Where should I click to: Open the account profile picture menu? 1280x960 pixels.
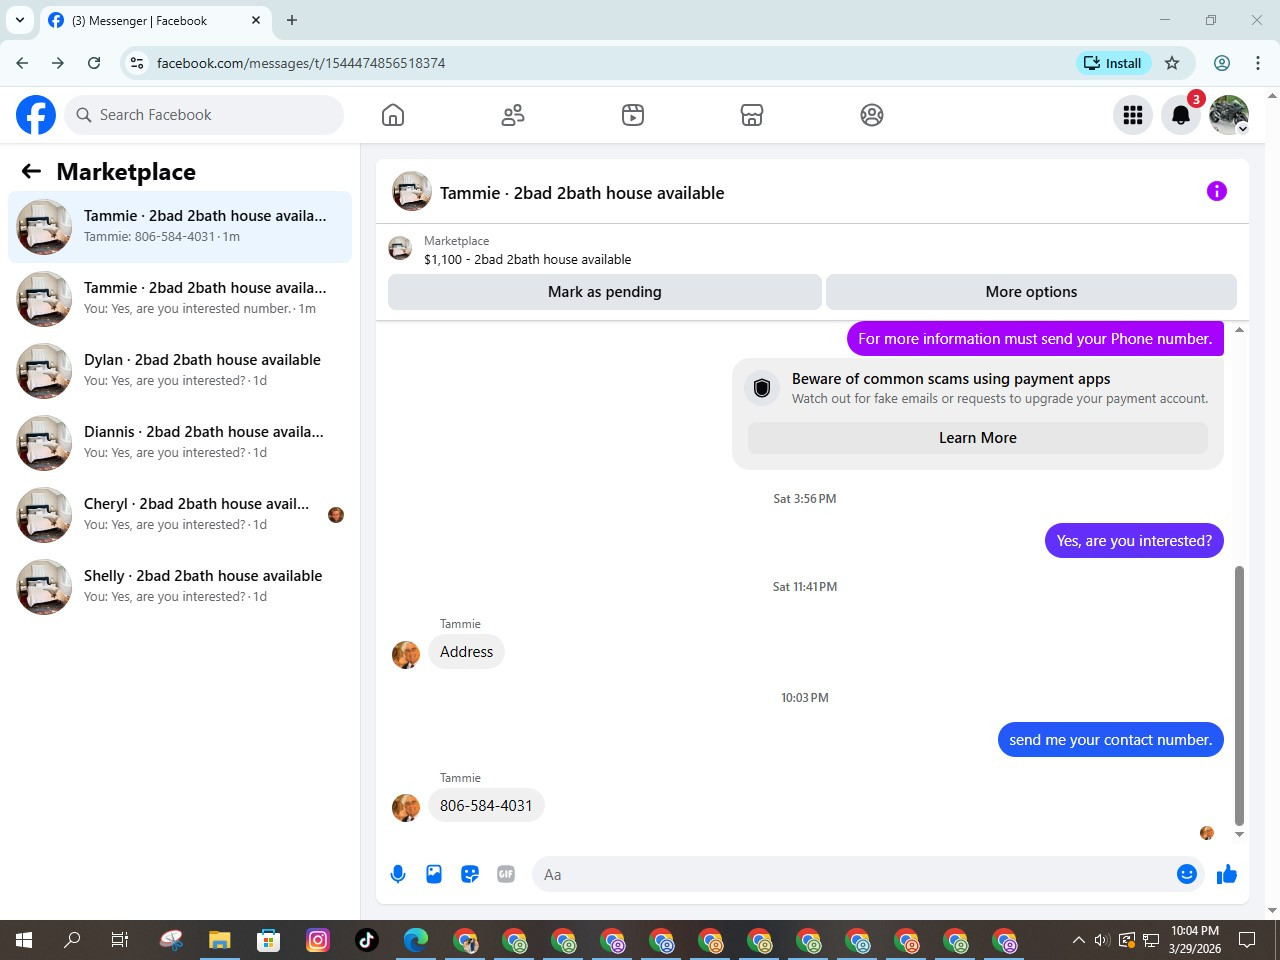[1229, 115]
